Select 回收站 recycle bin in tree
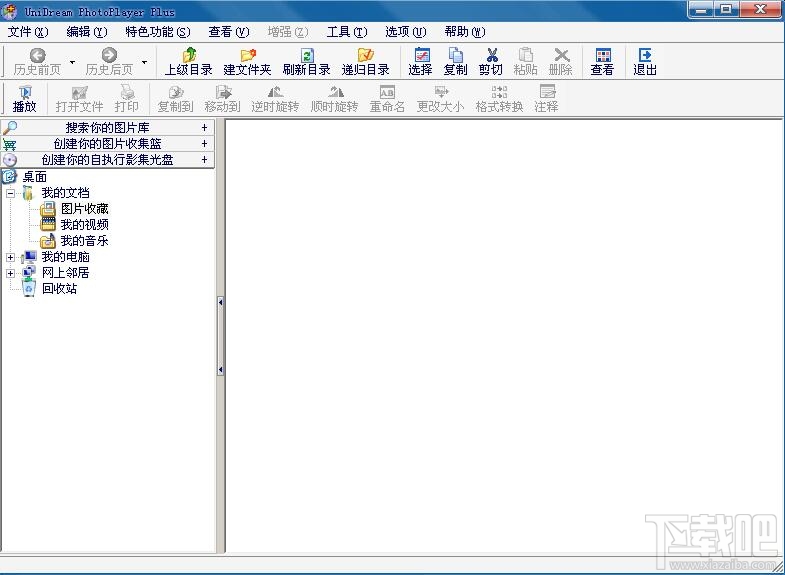Screen dimensions: 785x575 click(x=60, y=289)
